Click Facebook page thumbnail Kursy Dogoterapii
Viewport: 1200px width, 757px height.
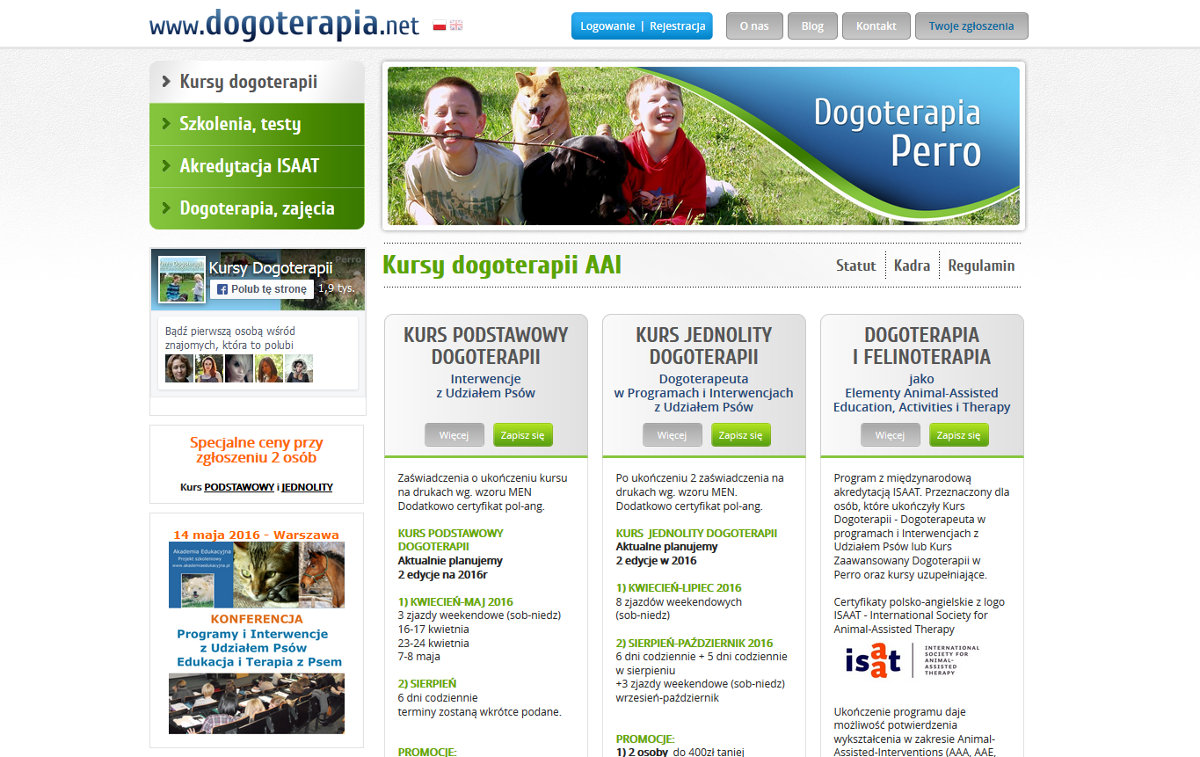coord(182,278)
